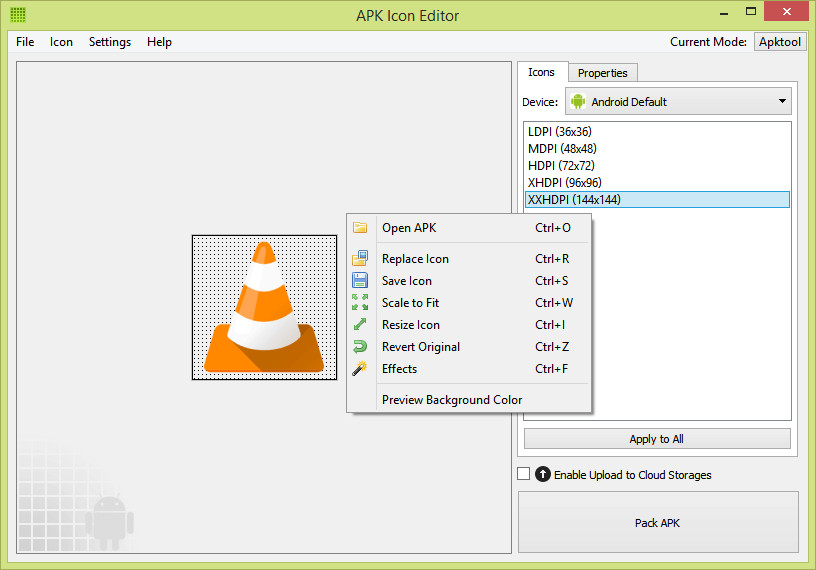816x570 pixels.
Task: Click the Open APK folder icon
Action: click(x=360, y=227)
